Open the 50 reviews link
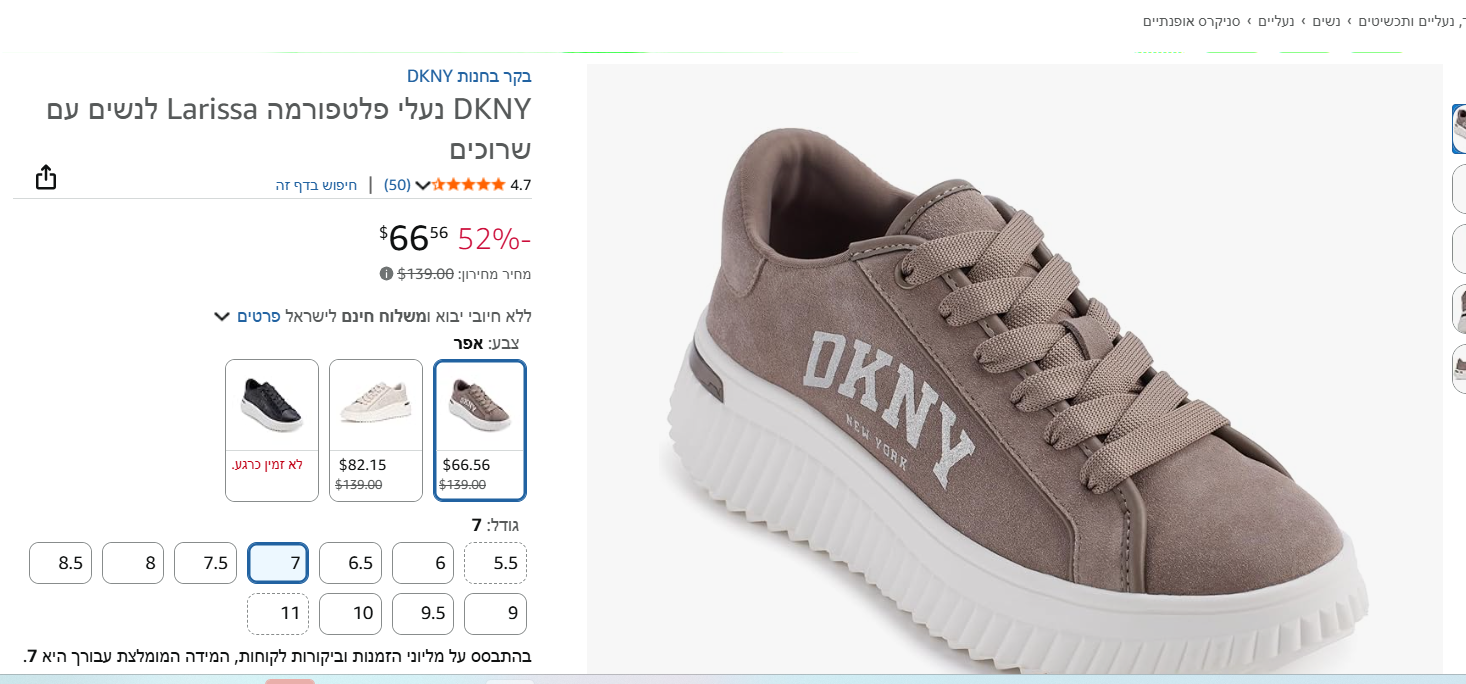1466x684 pixels. [x=397, y=185]
